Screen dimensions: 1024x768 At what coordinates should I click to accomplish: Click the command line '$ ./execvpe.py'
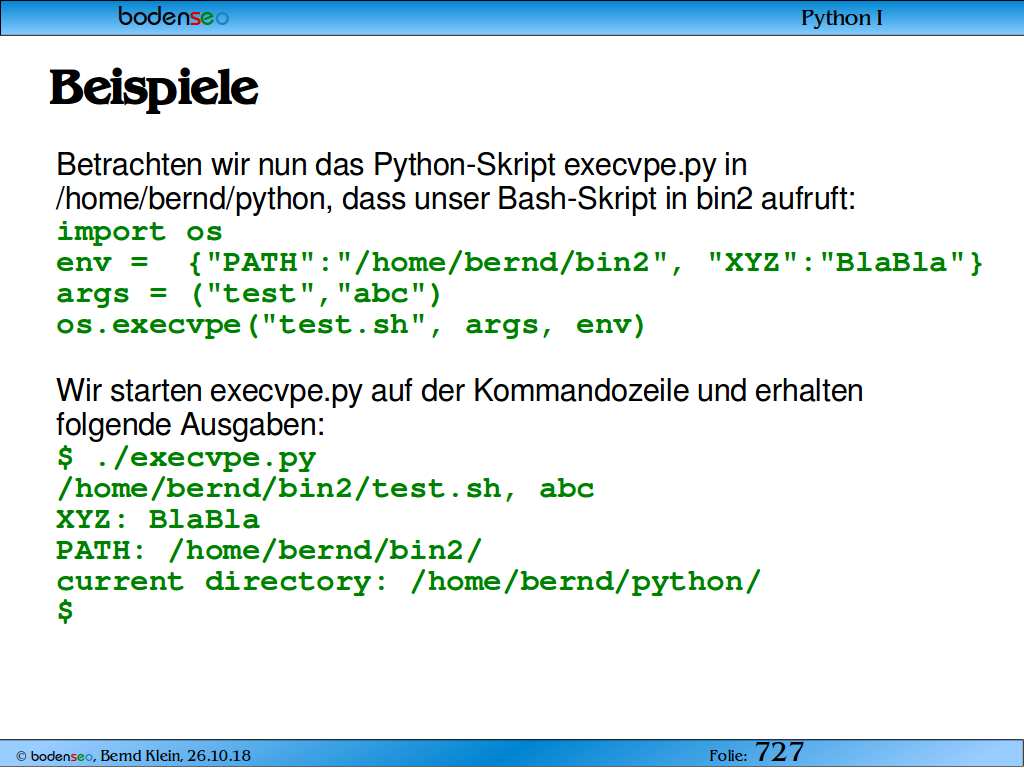[x=186, y=458]
